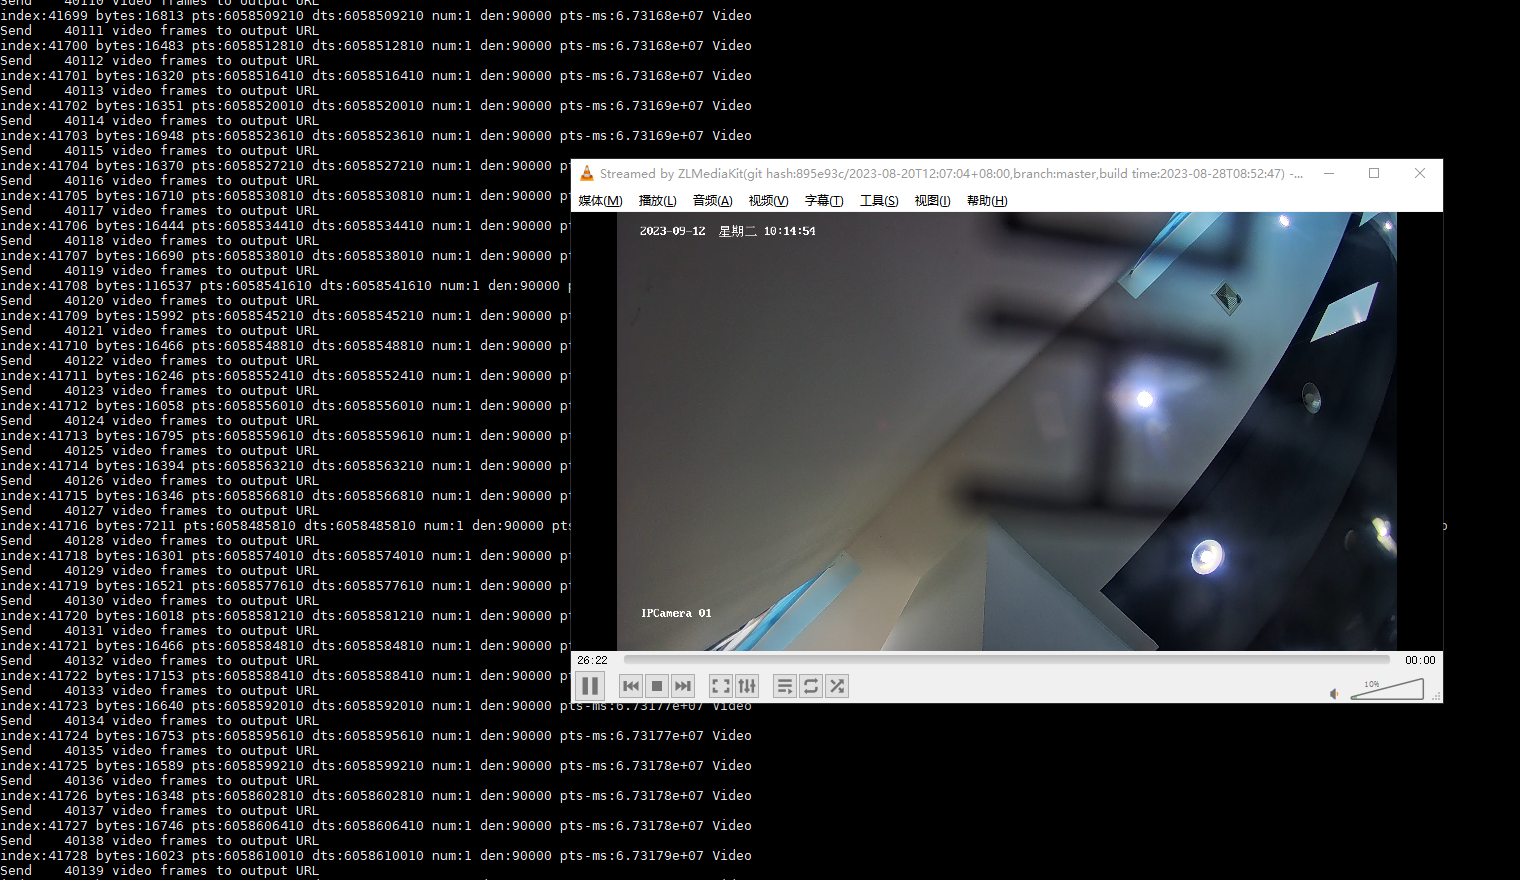The image size is (1520, 880).
Task: Skip to next media item
Action: click(682, 686)
